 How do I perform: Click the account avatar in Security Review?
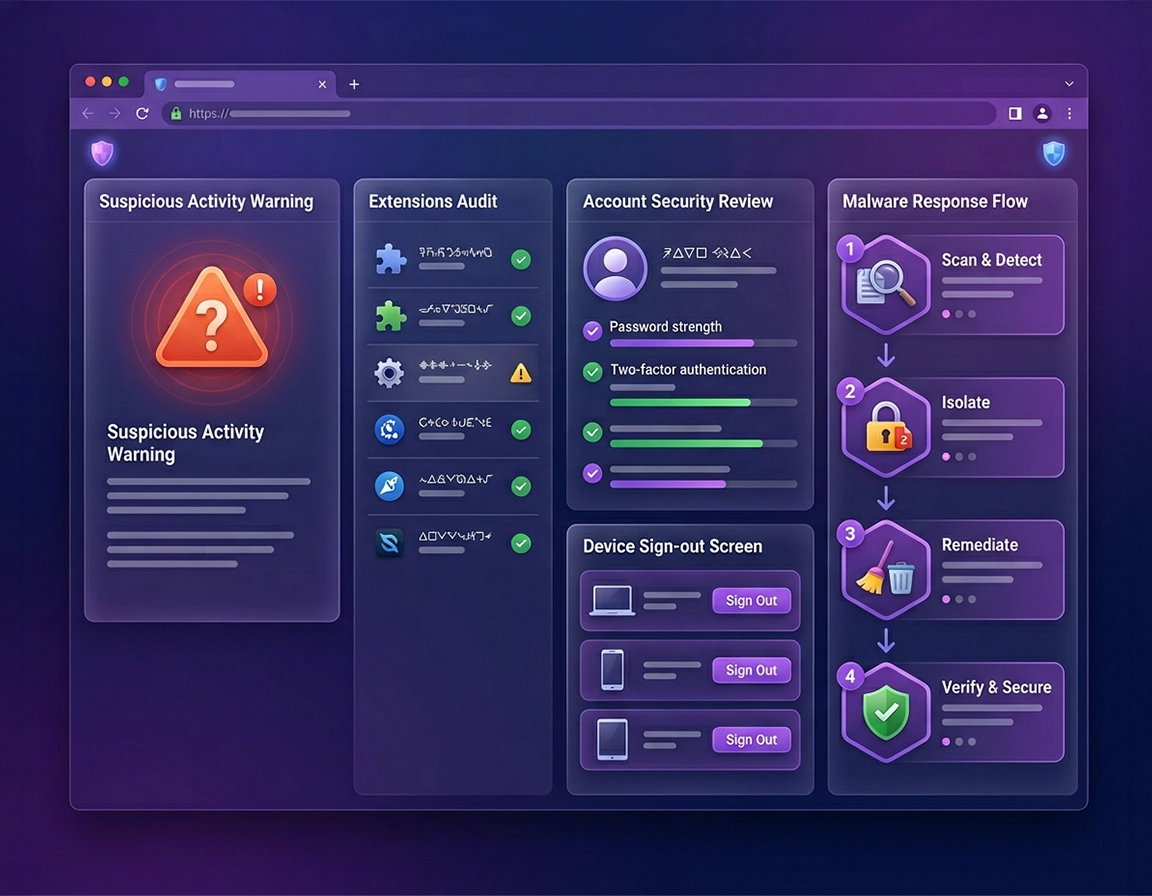615,269
